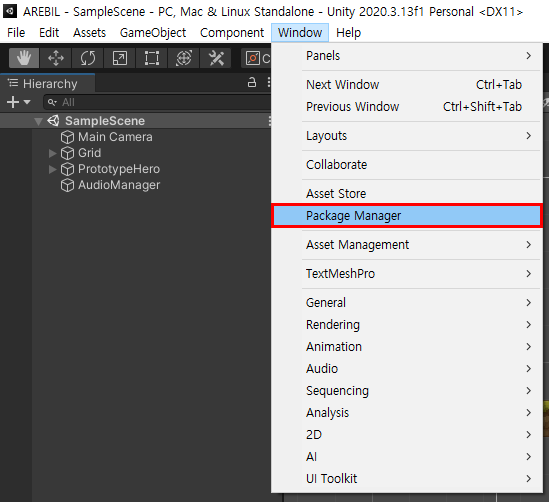This screenshot has width=549, height=502.
Task: Open the SampleScene row options menu
Action: coord(269,121)
